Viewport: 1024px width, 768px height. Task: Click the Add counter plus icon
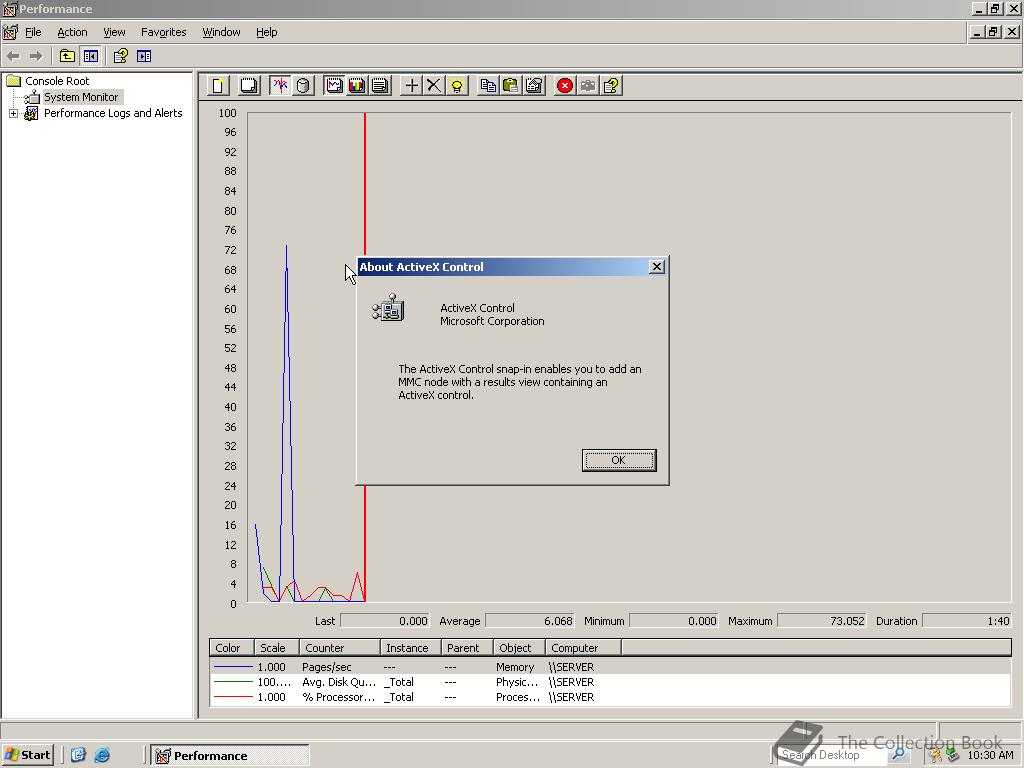tap(411, 86)
